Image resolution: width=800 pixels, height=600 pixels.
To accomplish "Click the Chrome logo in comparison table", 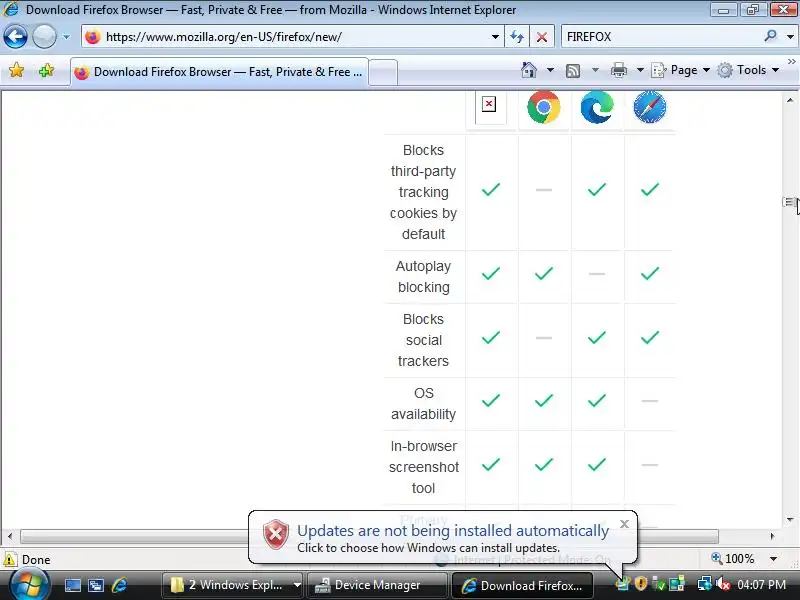I will (543, 108).
